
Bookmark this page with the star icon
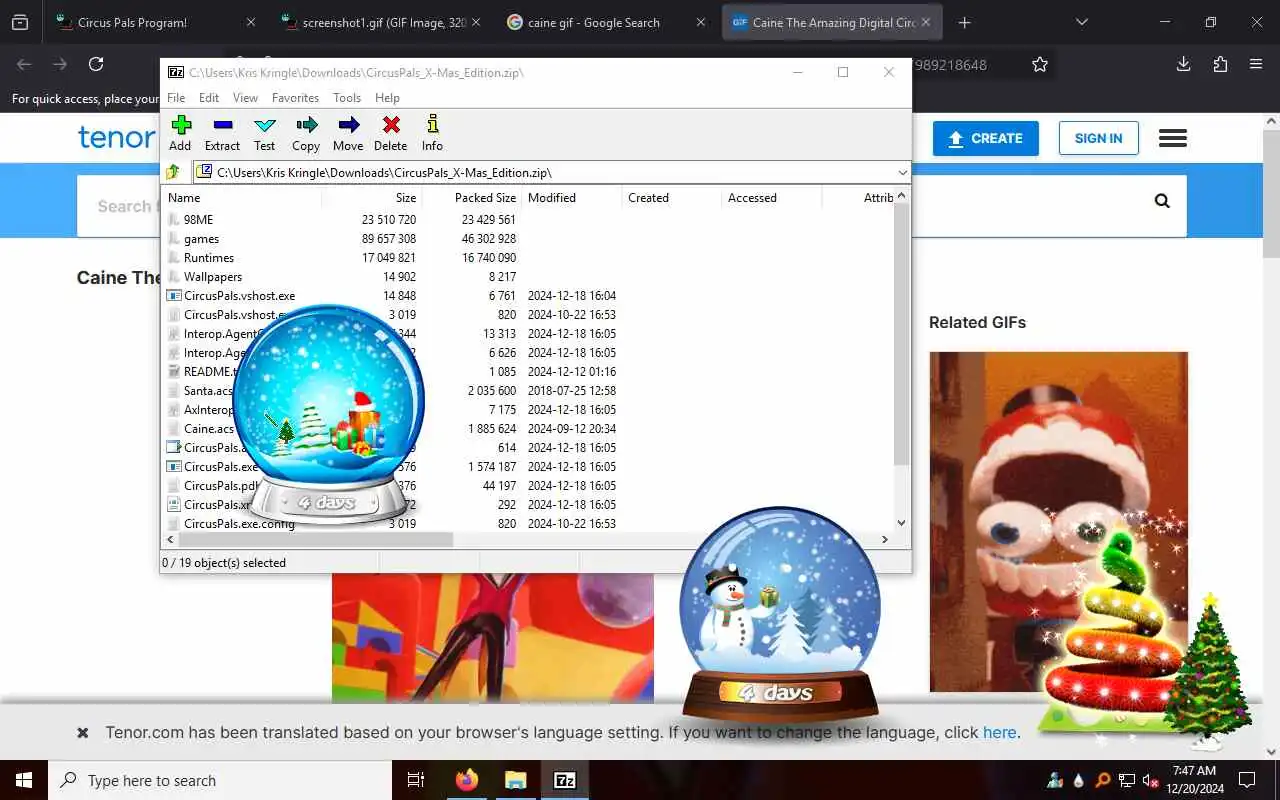point(1040,64)
